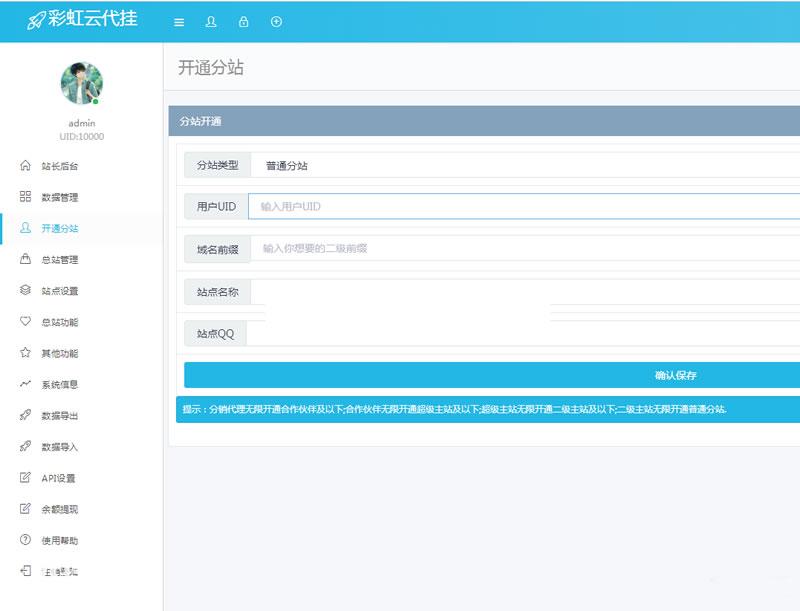This screenshot has height=611, width=800.
Task: Click the lock icon in top bar
Action: pos(243,22)
